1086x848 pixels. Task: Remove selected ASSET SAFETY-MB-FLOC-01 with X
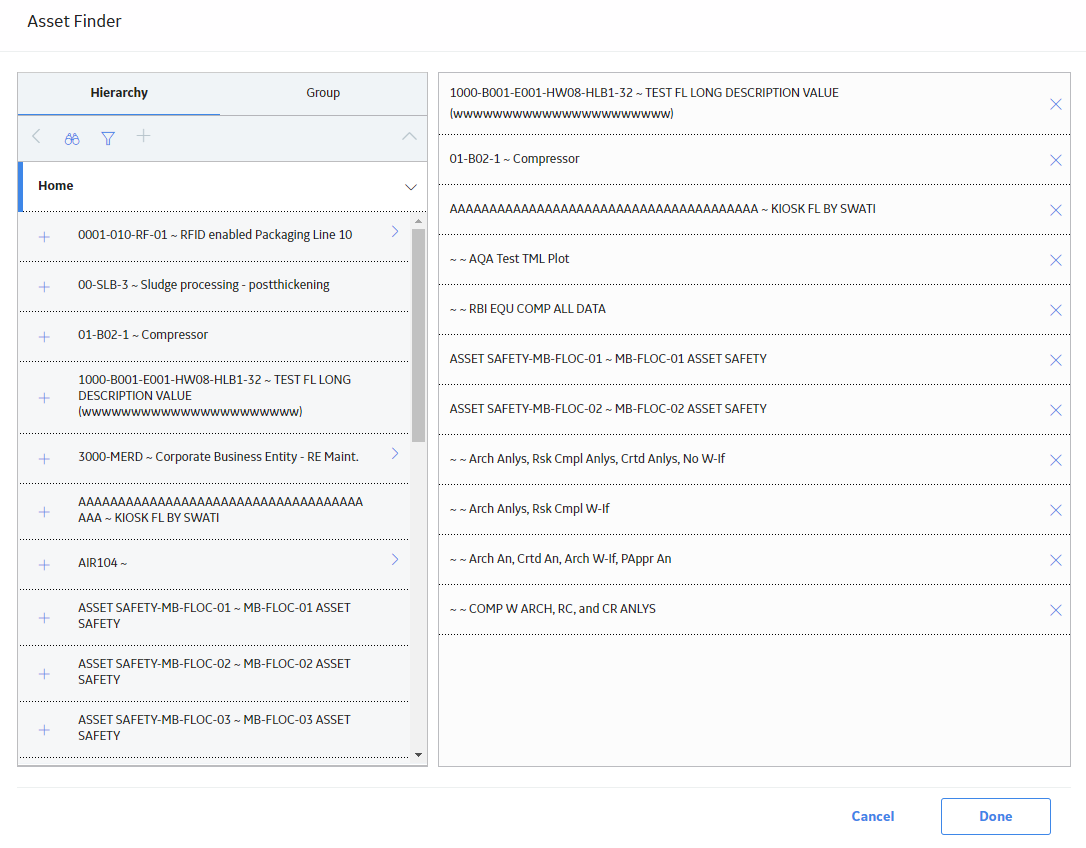(x=1056, y=360)
